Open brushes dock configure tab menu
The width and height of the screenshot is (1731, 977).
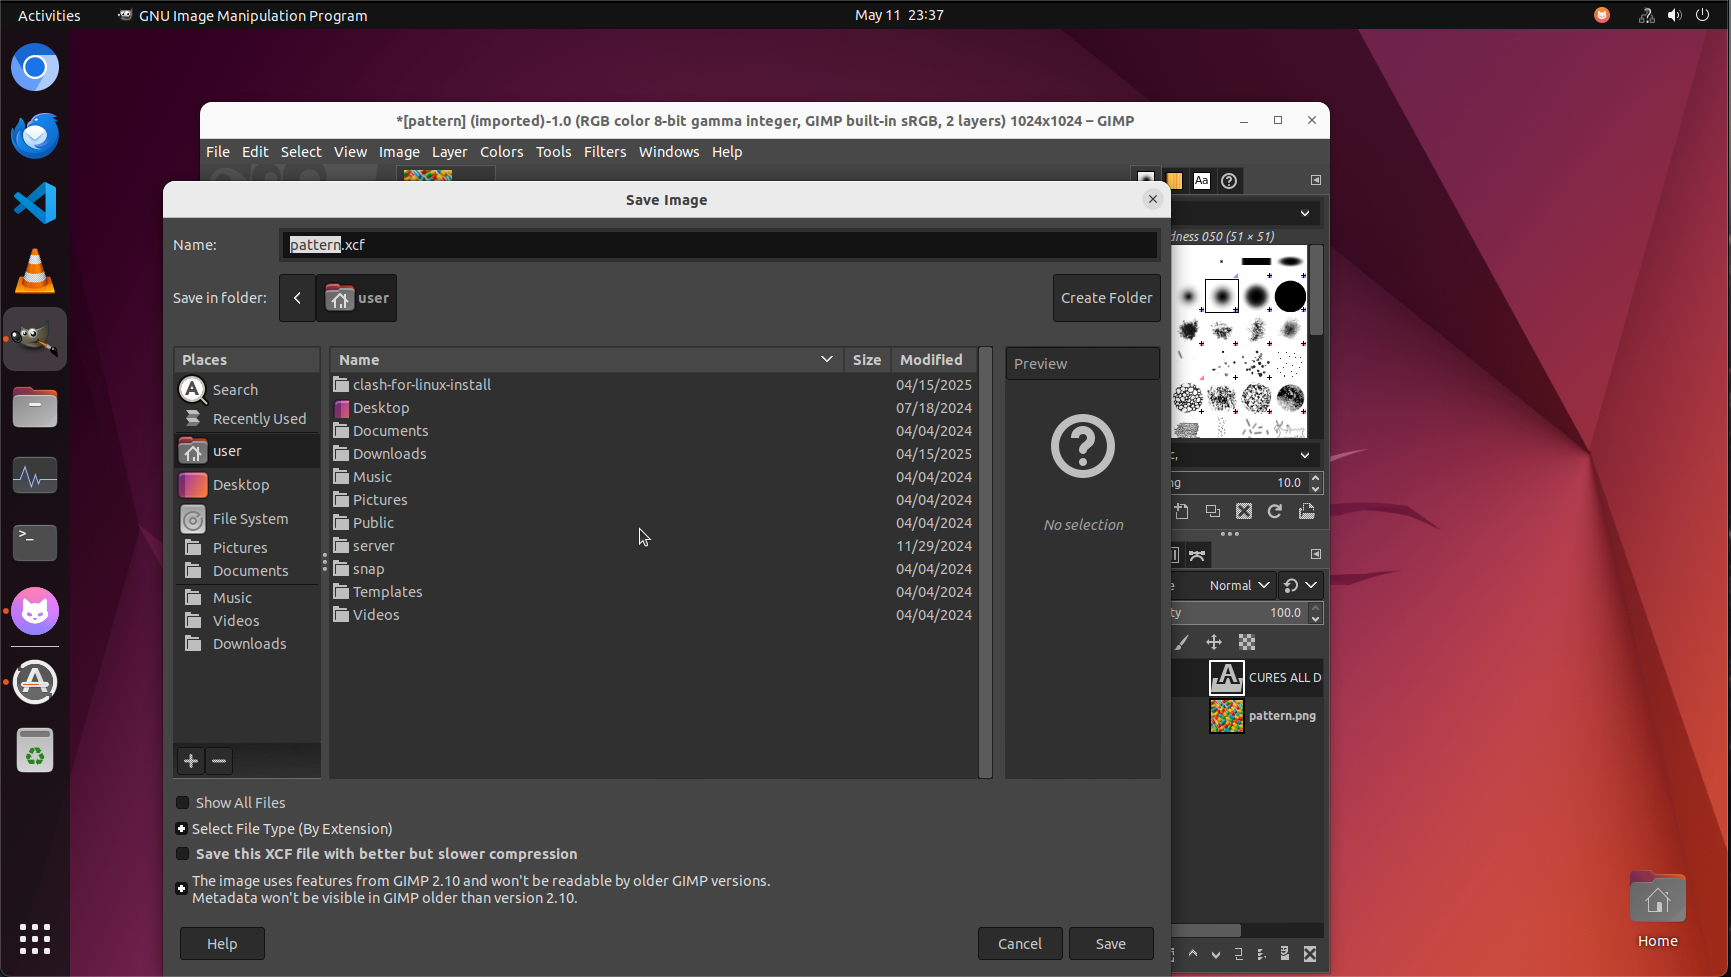pyautogui.click(x=1316, y=180)
